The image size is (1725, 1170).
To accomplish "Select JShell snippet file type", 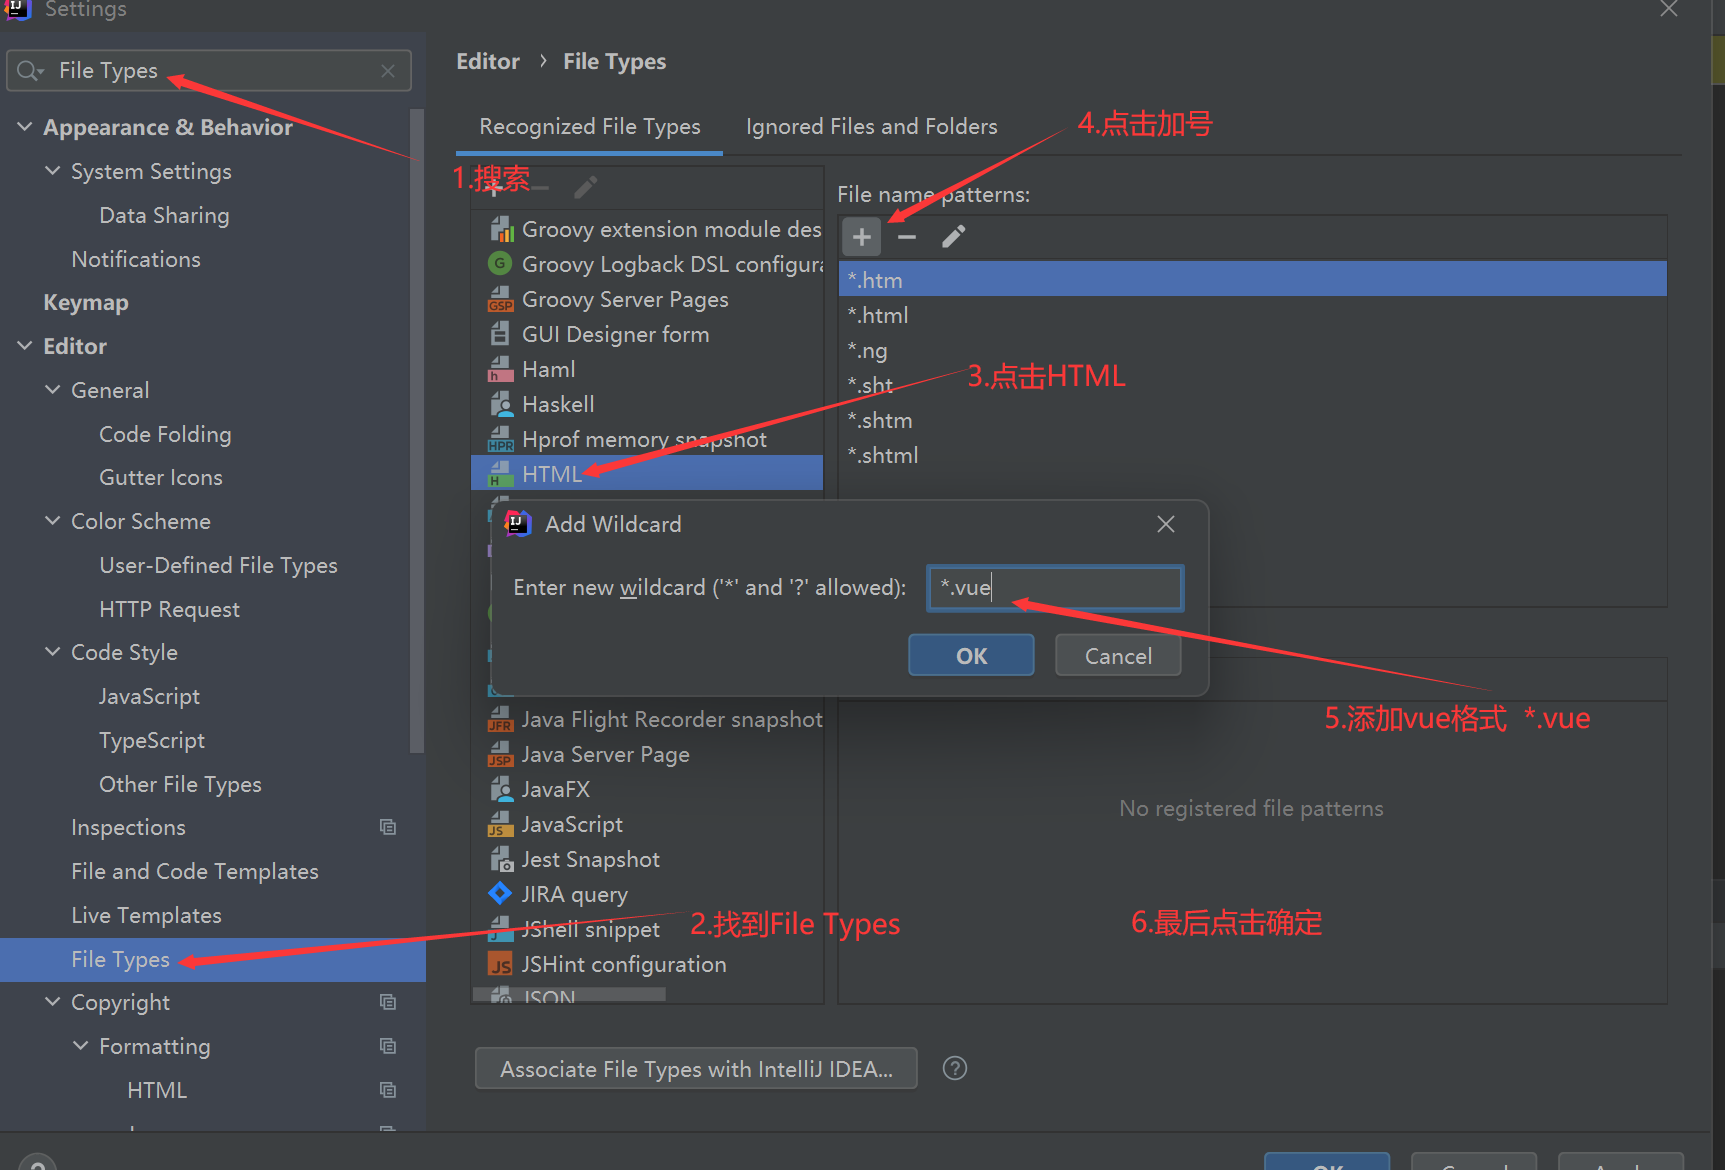I will (647, 929).
